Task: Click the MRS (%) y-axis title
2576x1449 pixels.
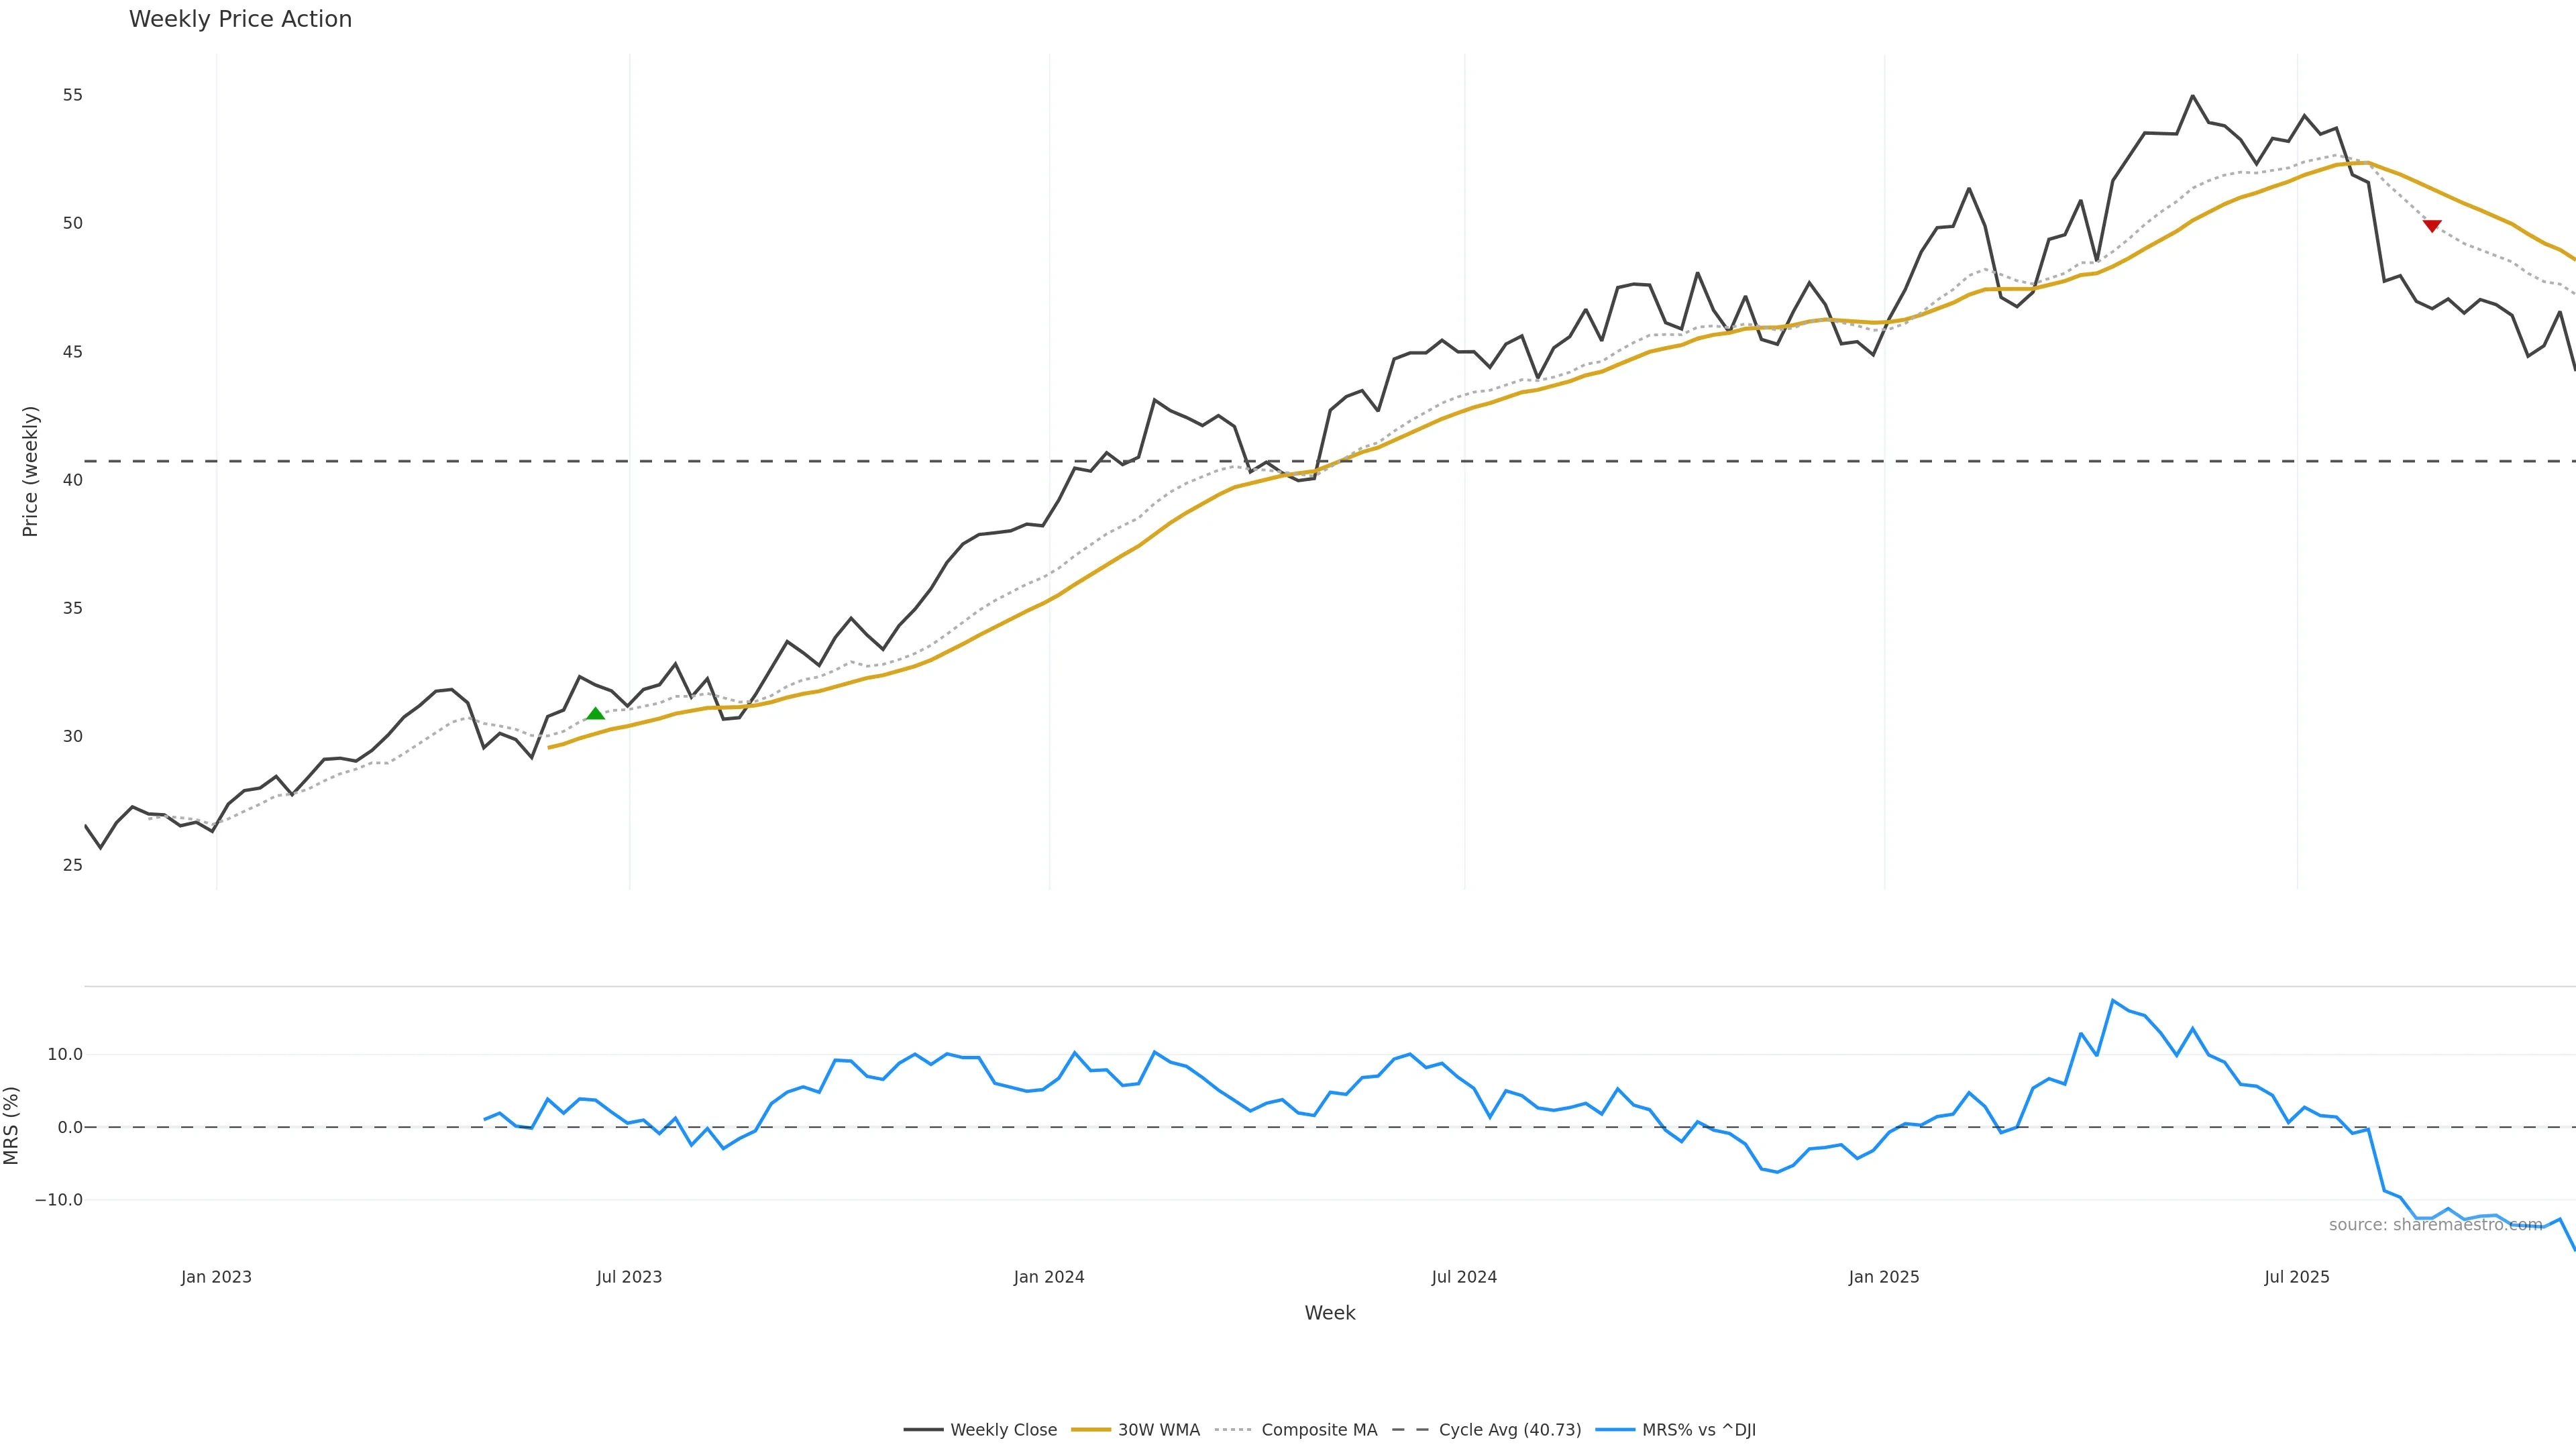Action: coord(12,1125)
